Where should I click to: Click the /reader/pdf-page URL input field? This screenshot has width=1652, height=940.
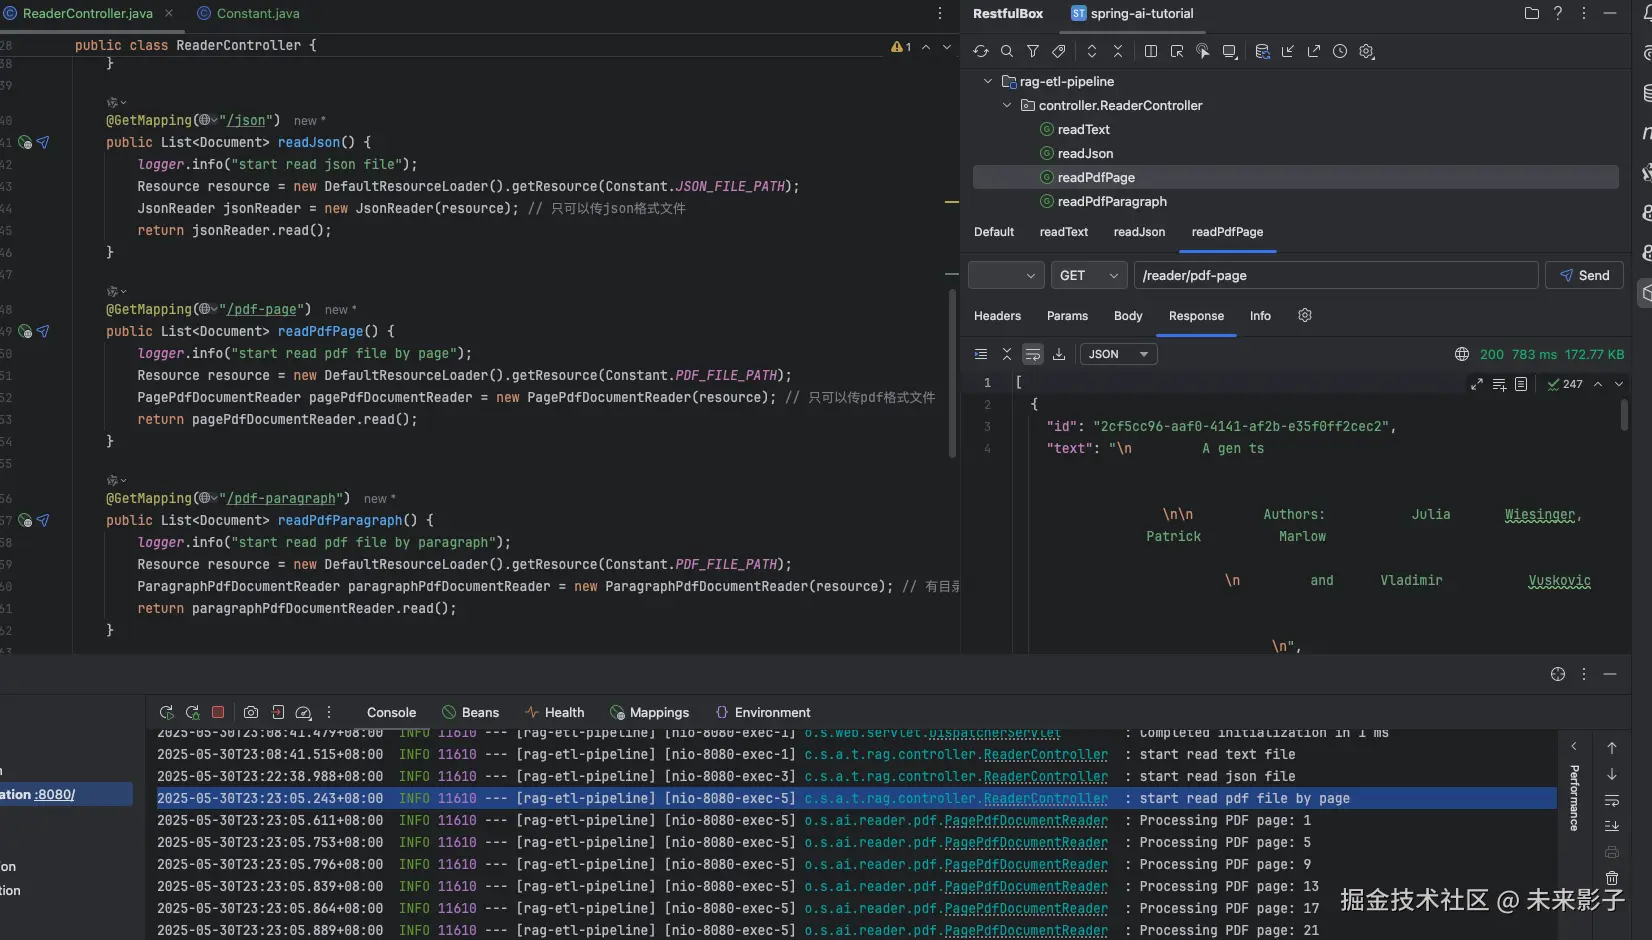pos(1335,275)
